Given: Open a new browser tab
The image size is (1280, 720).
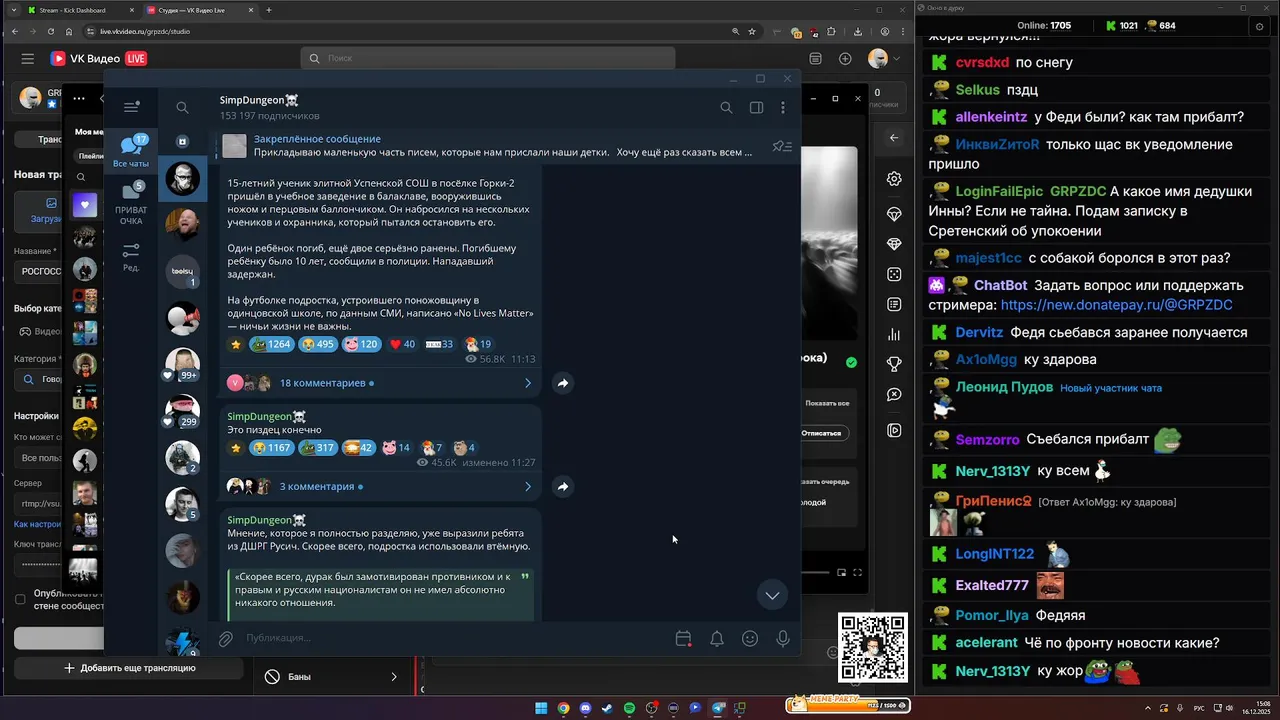Looking at the screenshot, I should coord(268,10).
